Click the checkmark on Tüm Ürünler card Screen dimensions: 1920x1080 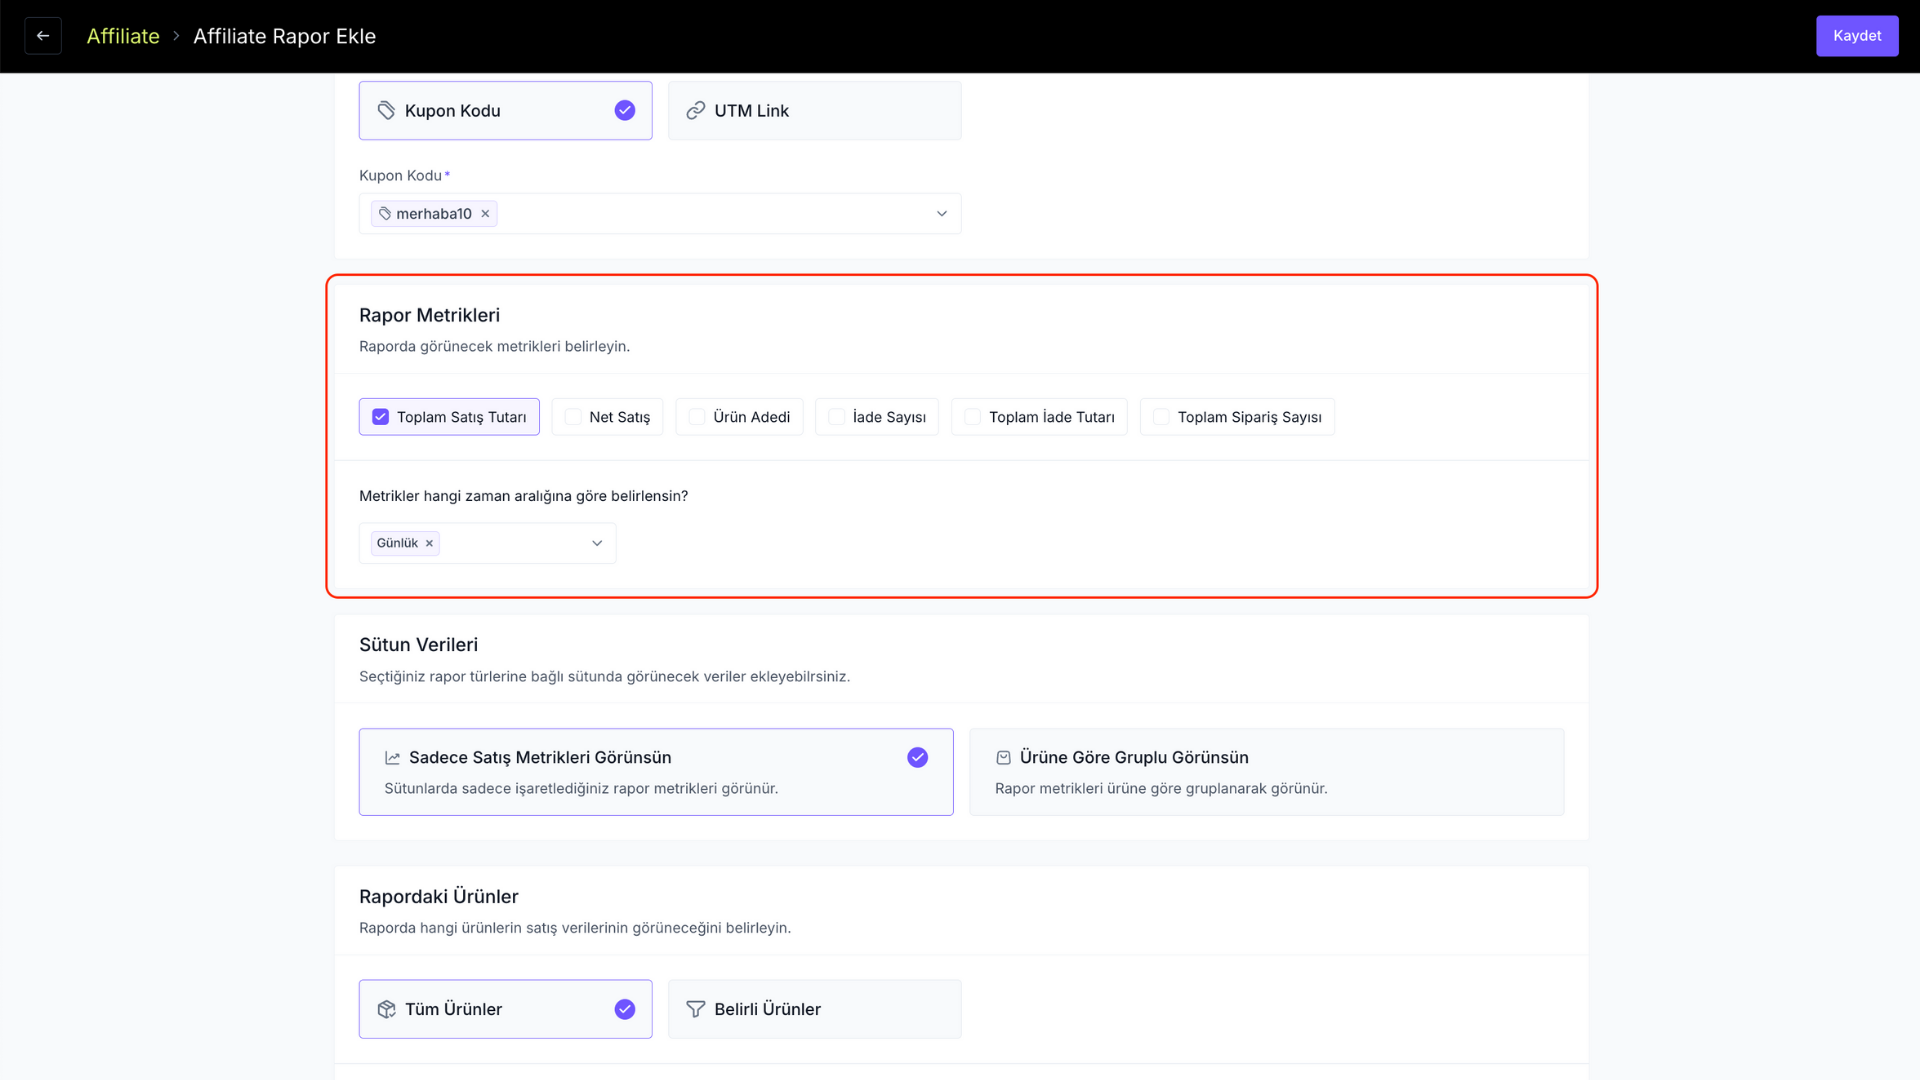625,1010
